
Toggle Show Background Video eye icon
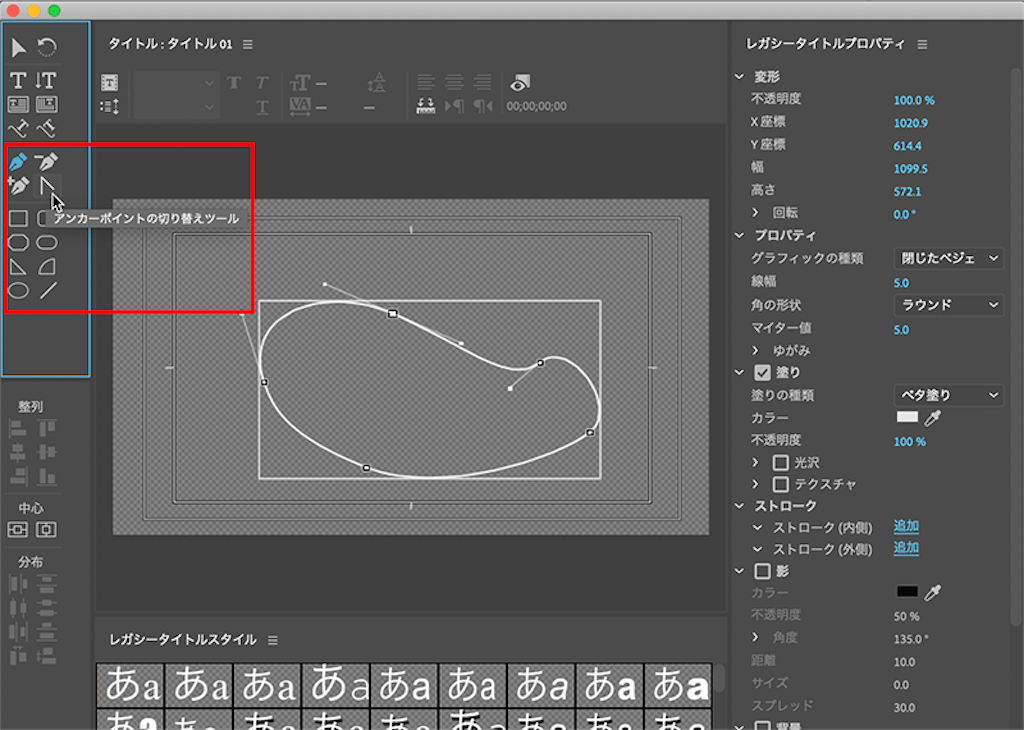coord(520,83)
